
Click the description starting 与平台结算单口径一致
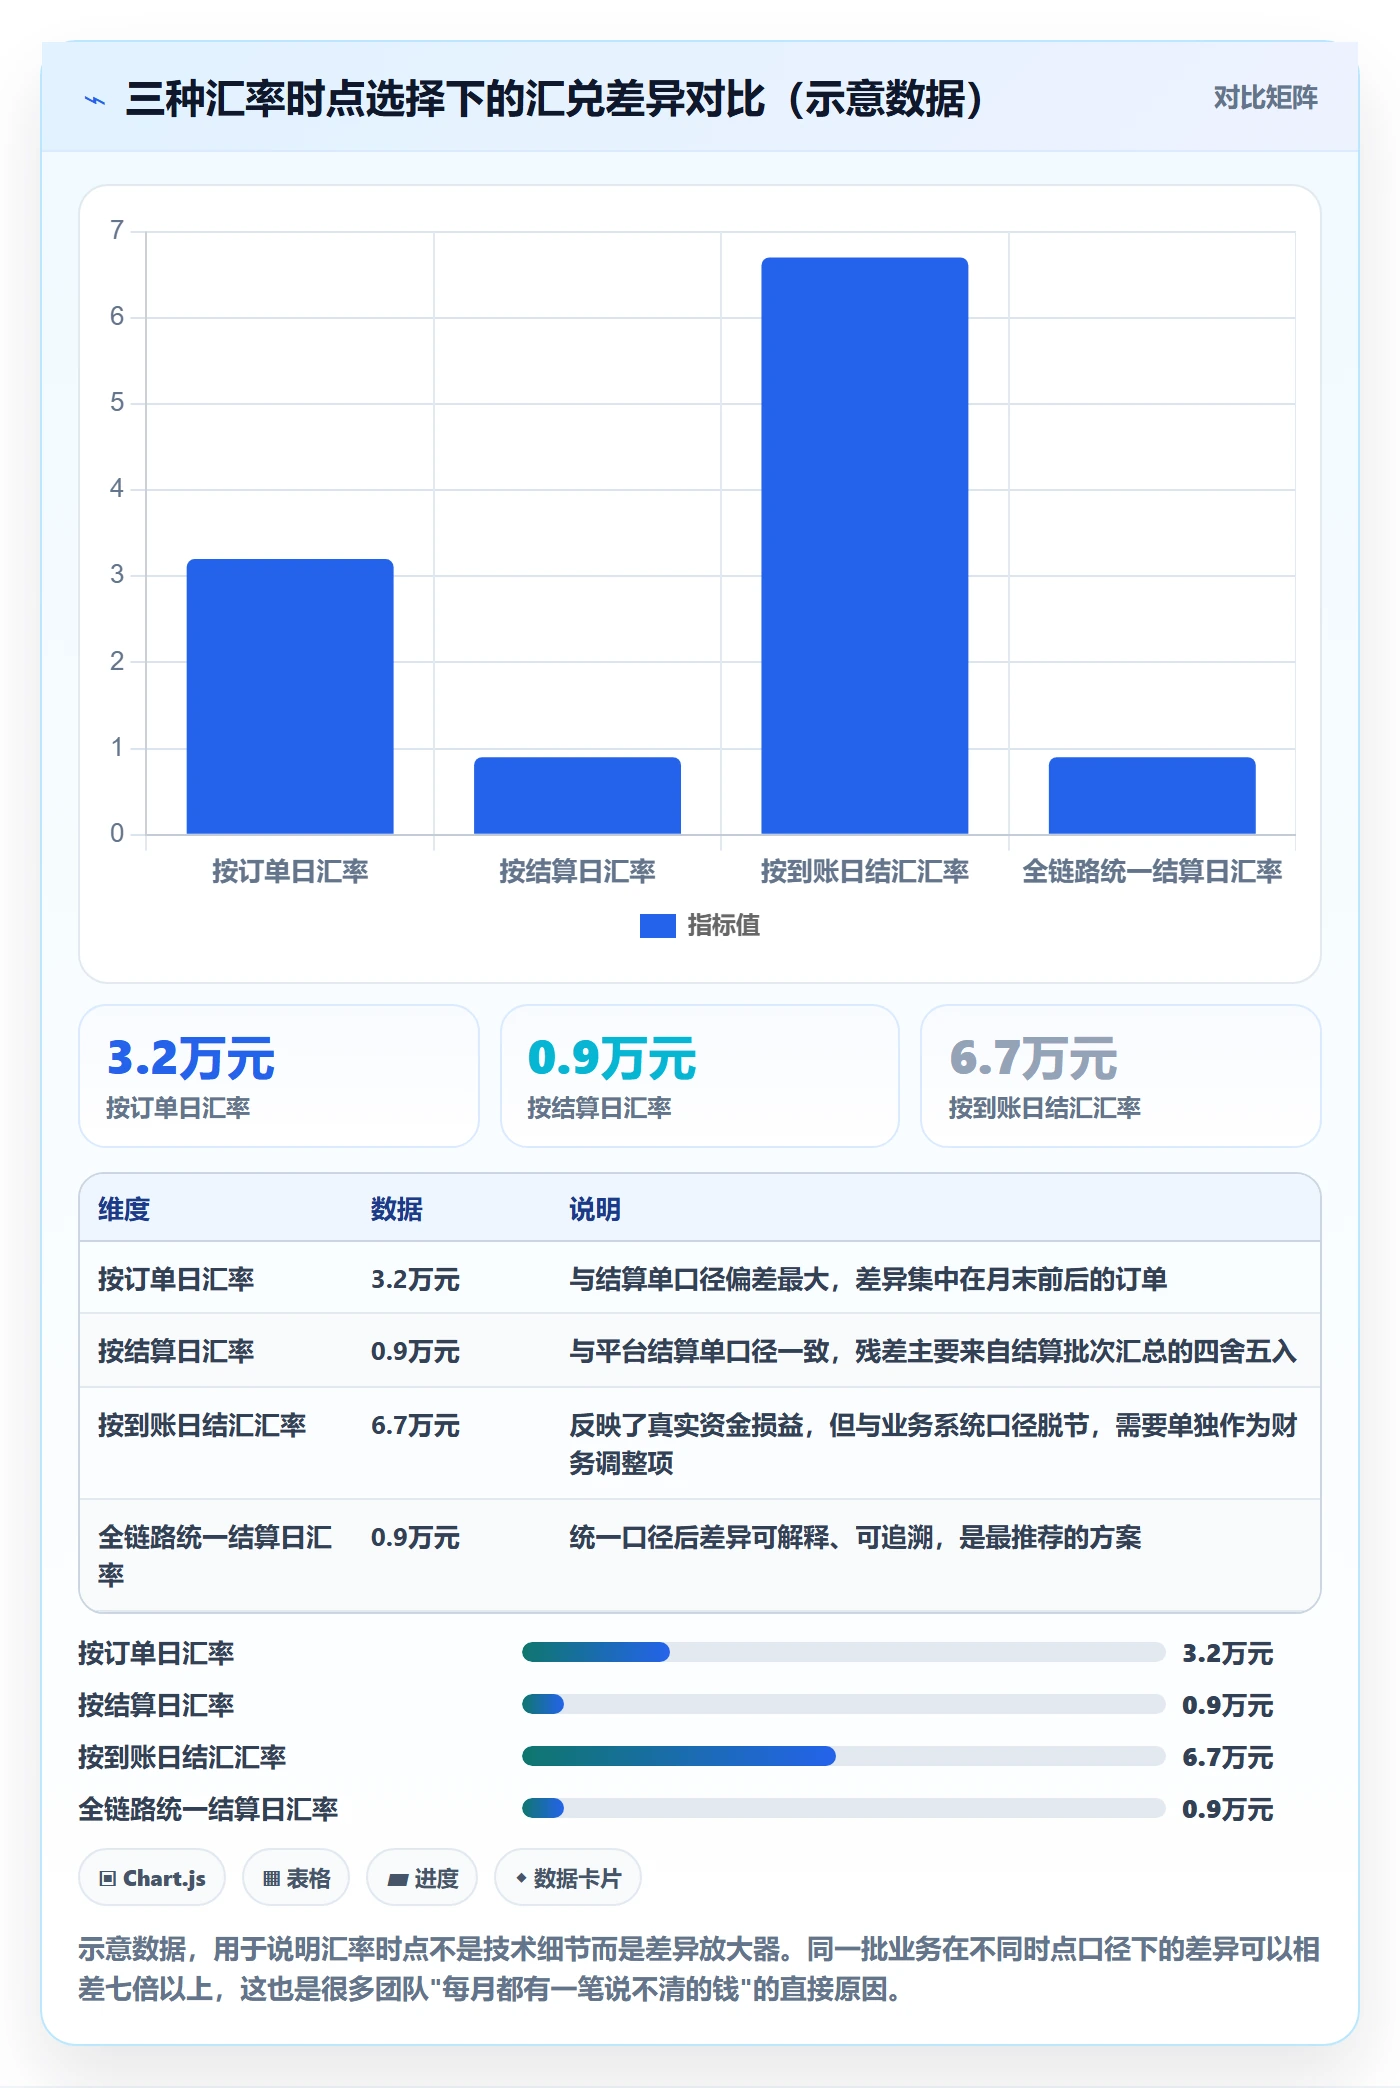(933, 1351)
